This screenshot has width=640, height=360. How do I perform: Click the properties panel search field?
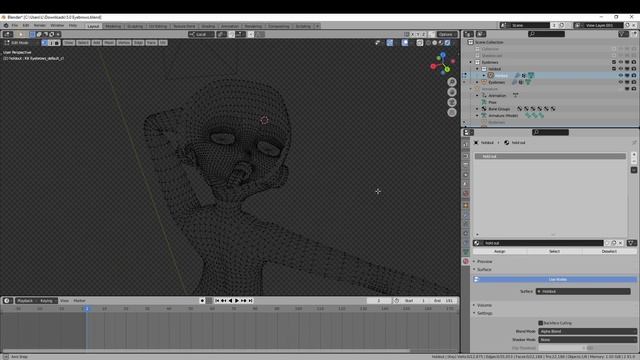pyautogui.click(x=550, y=132)
